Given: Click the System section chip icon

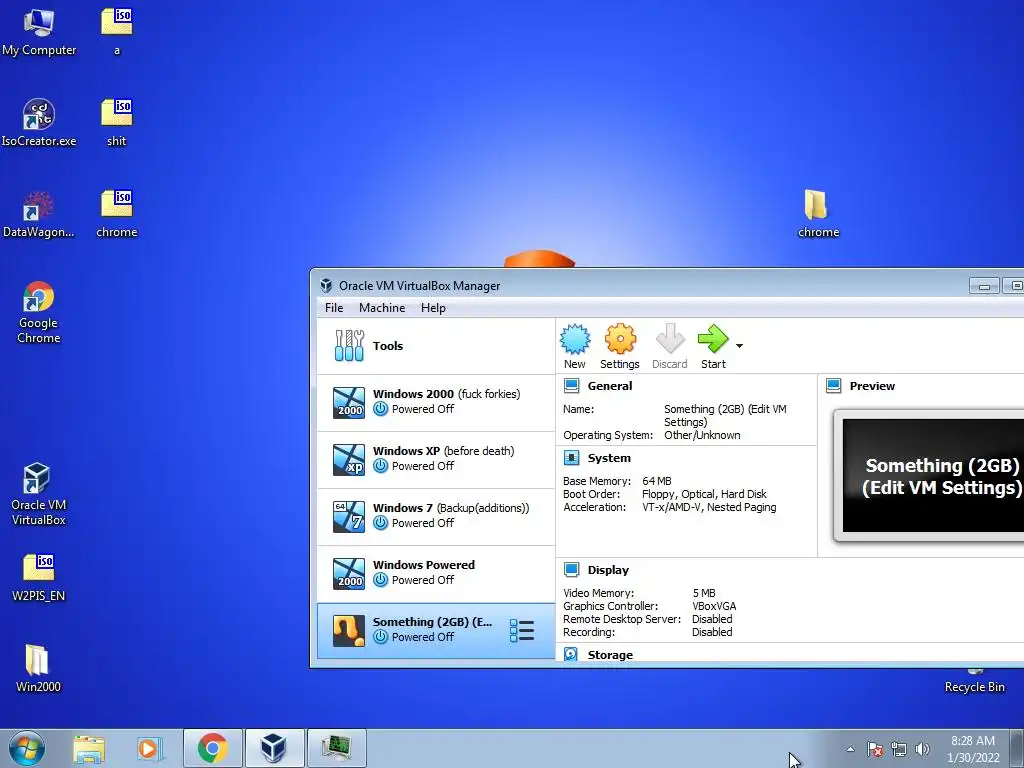Looking at the screenshot, I should (571, 458).
